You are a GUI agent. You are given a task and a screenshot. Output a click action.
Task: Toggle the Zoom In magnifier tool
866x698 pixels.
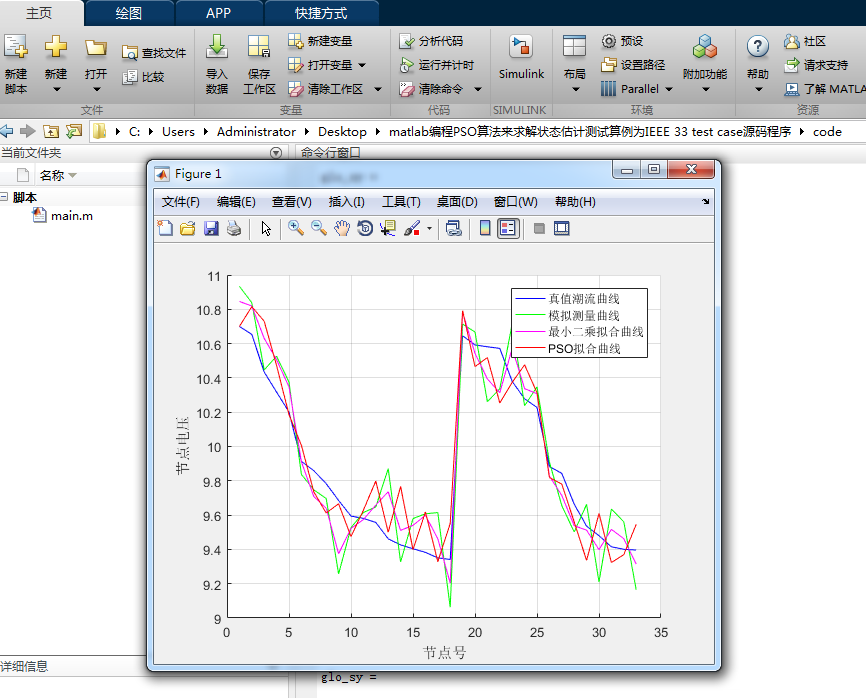[295, 228]
